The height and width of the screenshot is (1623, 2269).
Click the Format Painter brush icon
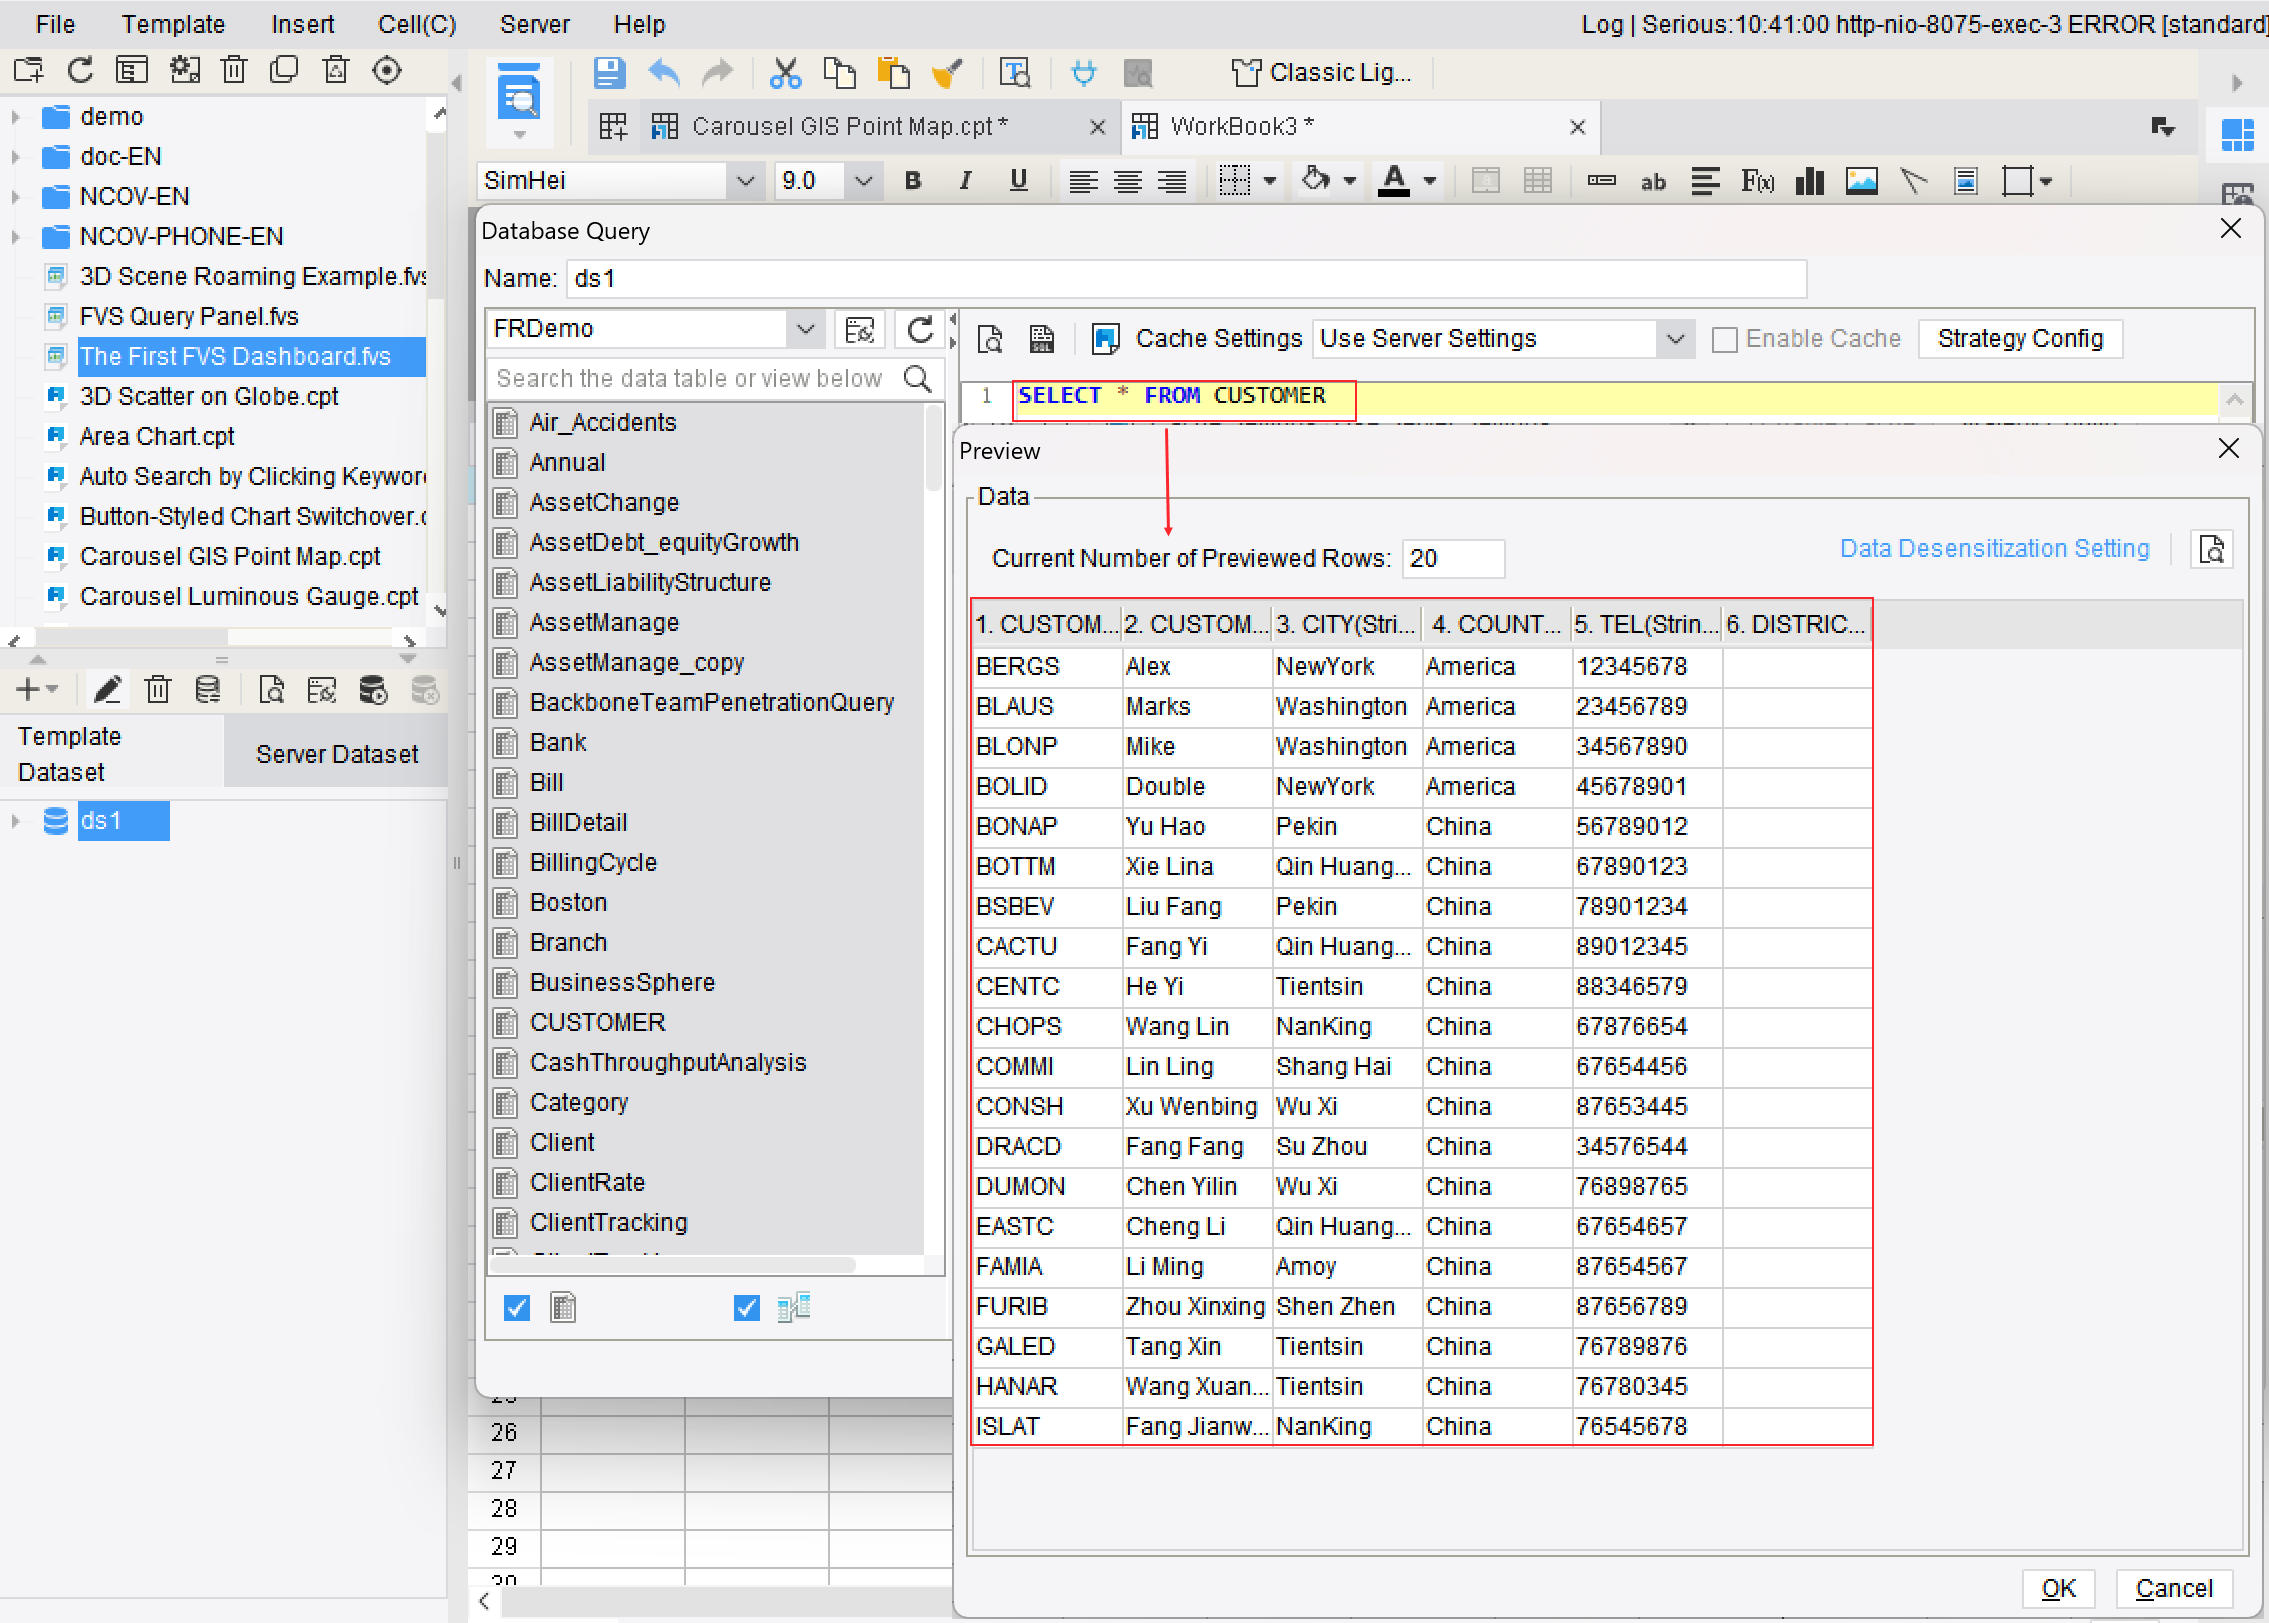(x=948, y=72)
